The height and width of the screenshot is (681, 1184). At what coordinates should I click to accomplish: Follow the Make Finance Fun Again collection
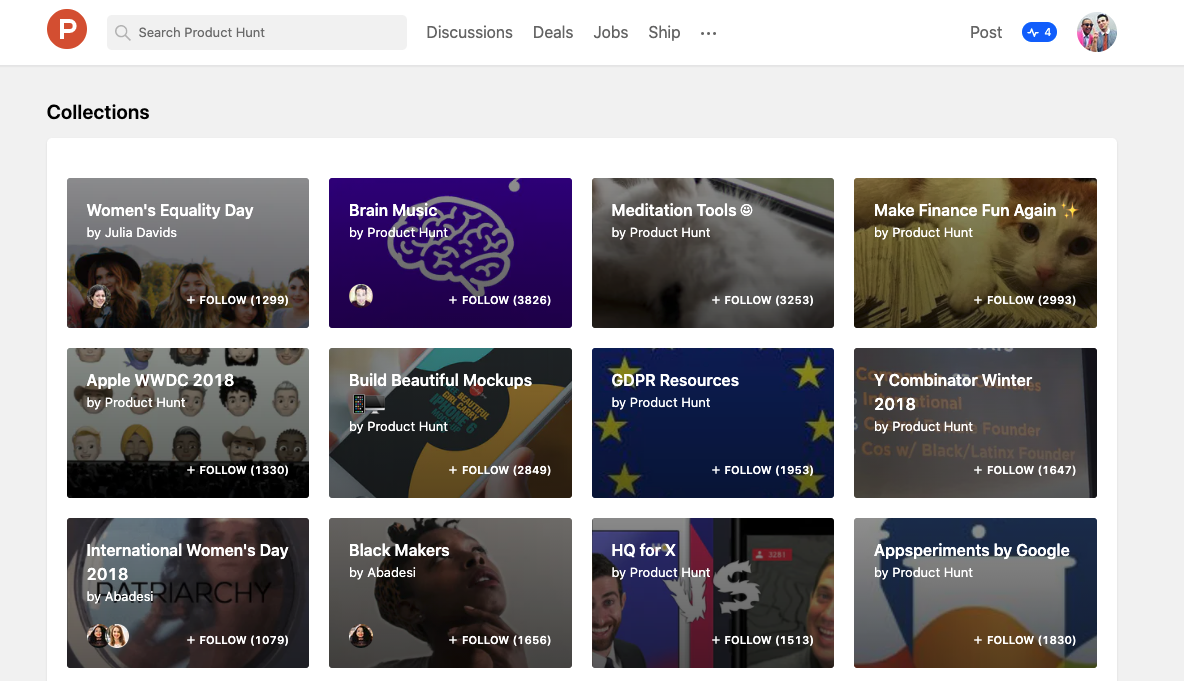click(x=1025, y=300)
